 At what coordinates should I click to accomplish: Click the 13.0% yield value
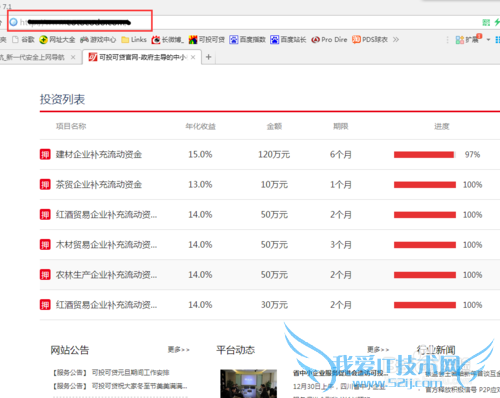[200, 184]
